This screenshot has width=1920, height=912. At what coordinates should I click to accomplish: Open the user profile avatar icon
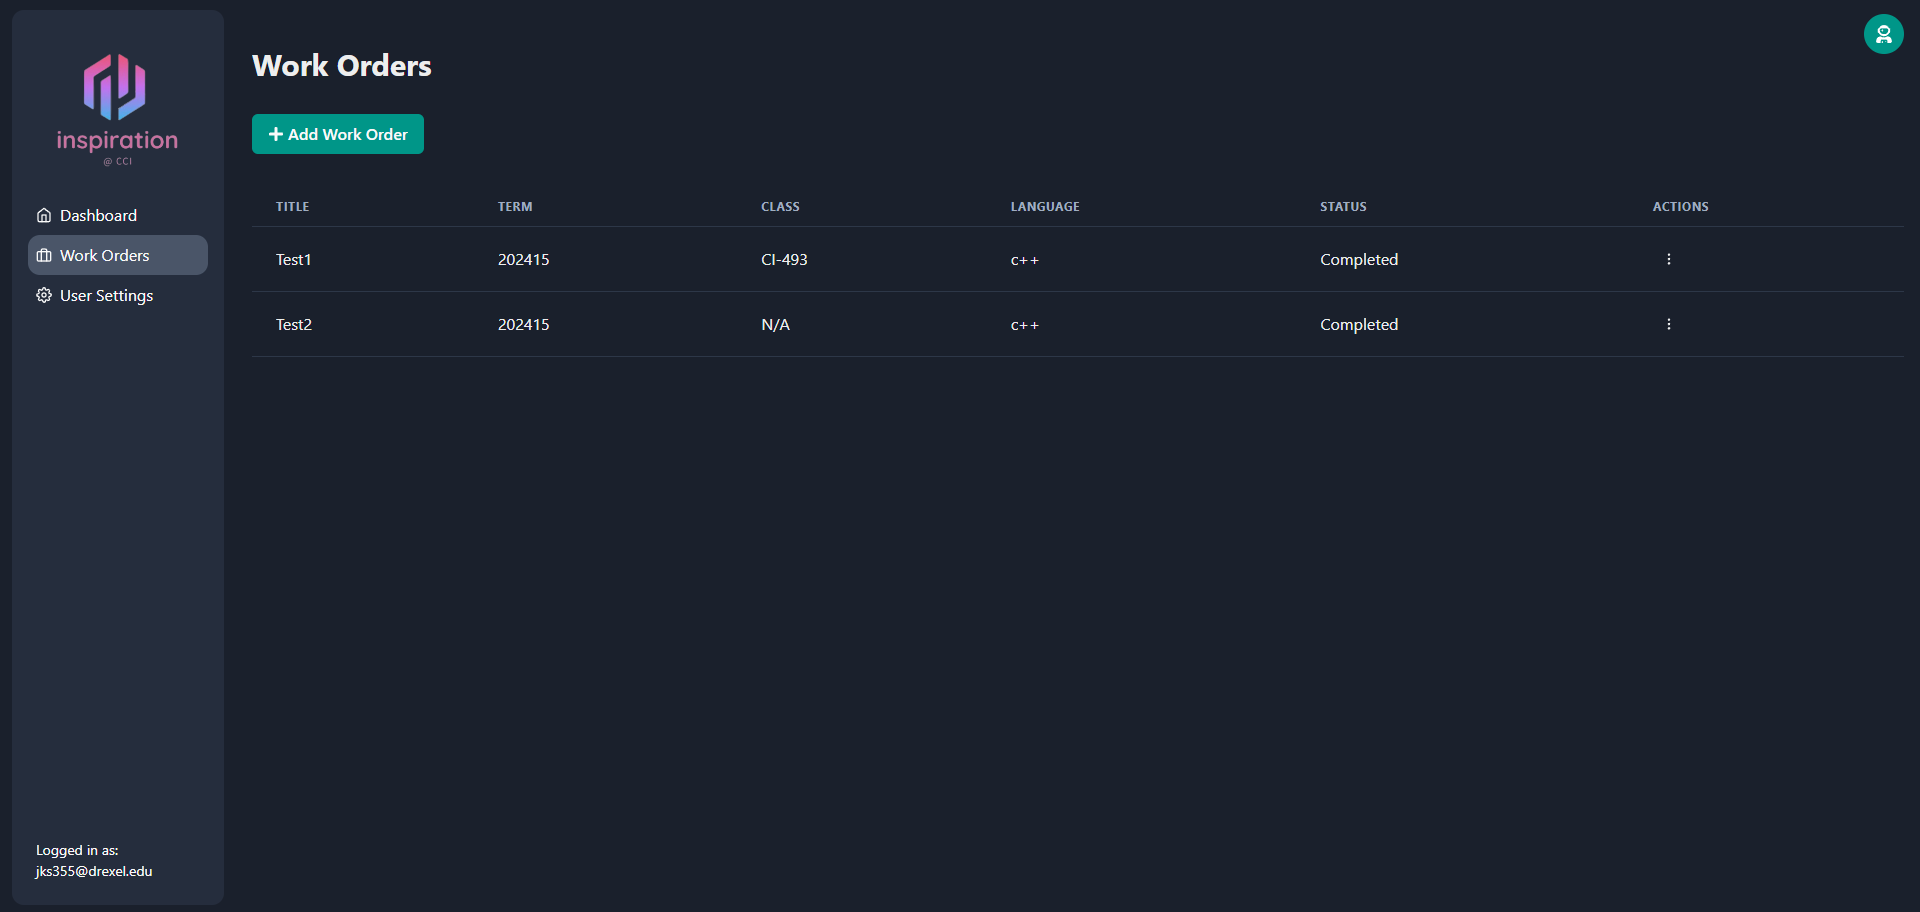point(1884,33)
